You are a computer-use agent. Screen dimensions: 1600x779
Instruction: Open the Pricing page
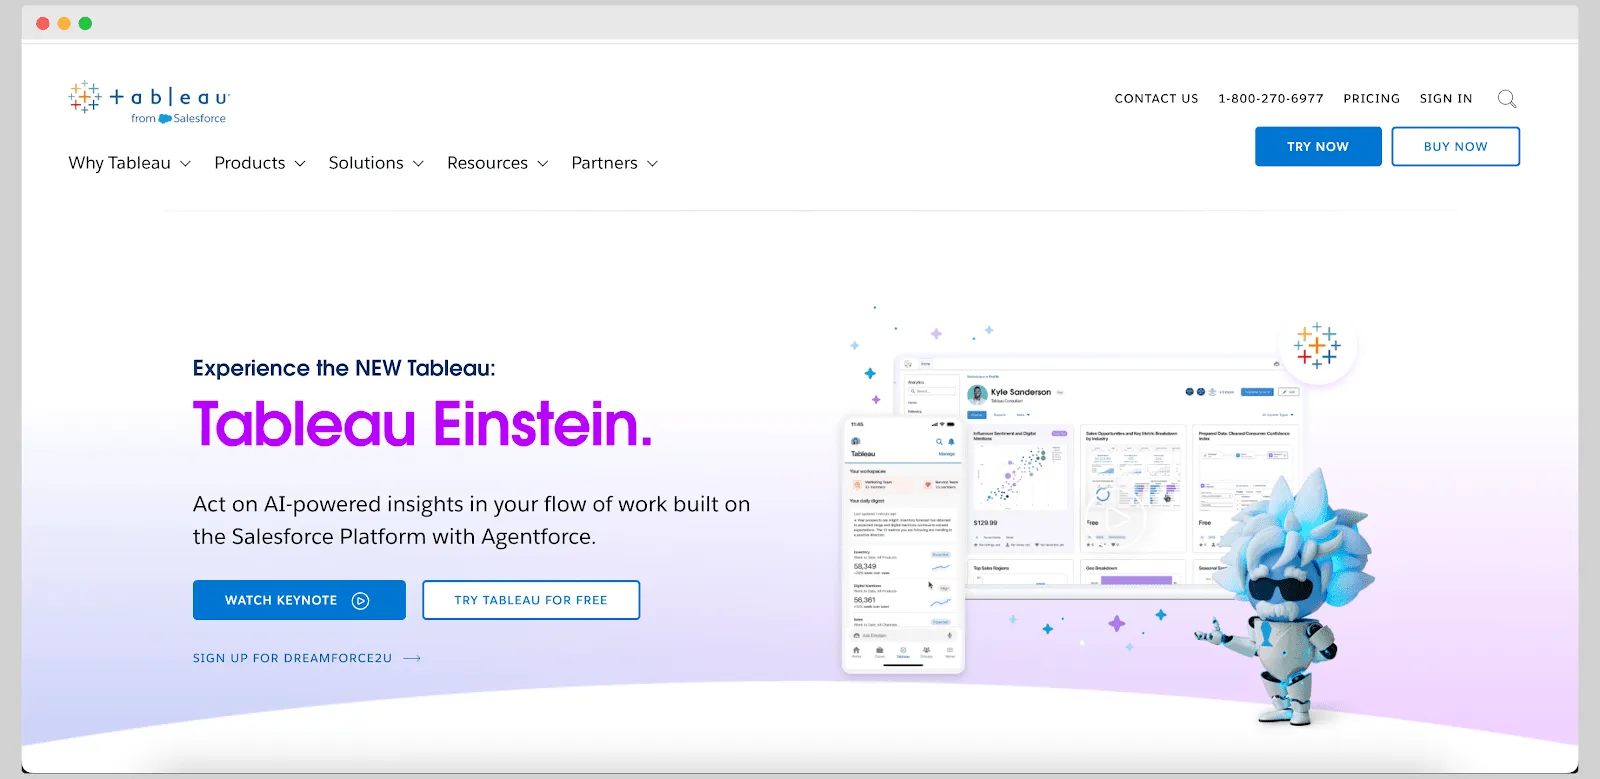click(x=1371, y=99)
